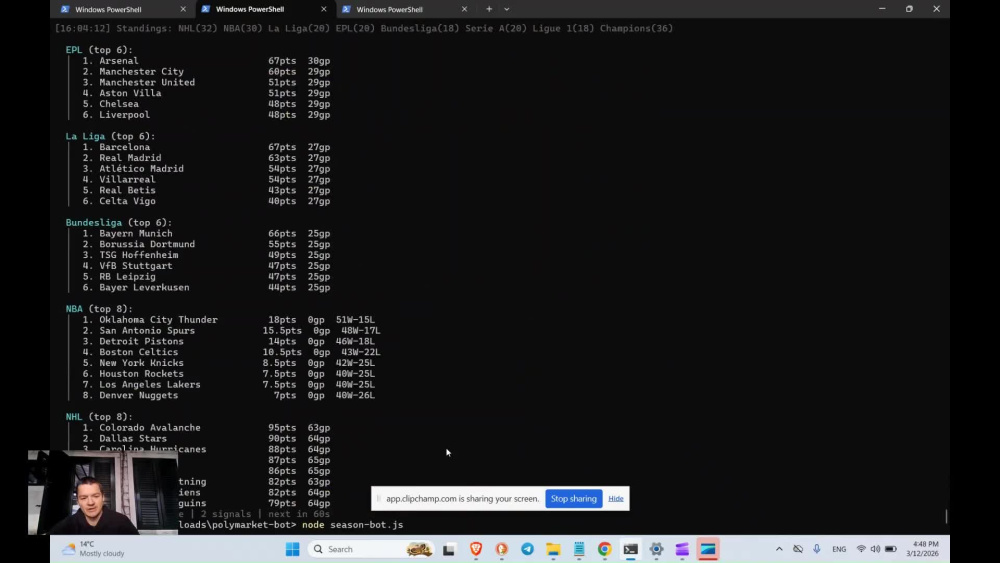Click the San Antonio Spurs row
The image size is (1000, 563).
tap(231, 330)
